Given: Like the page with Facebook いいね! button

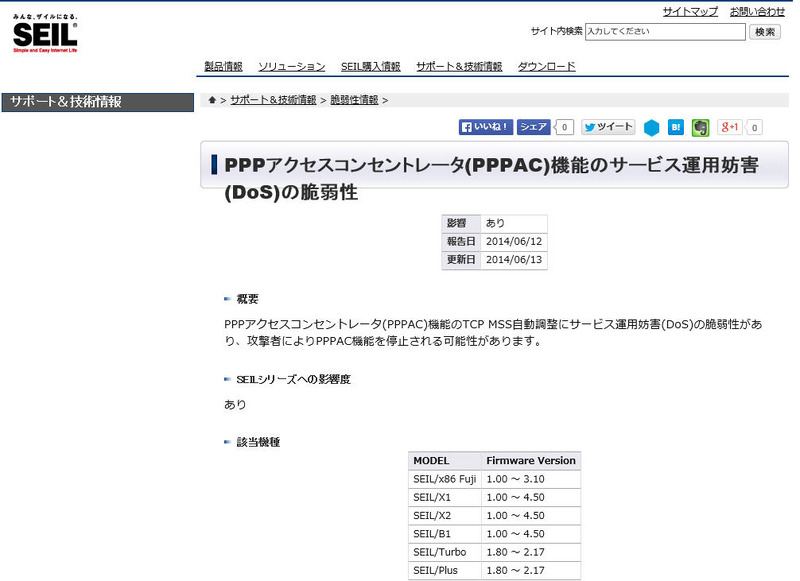Looking at the screenshot, I should (x=486, y=127).
